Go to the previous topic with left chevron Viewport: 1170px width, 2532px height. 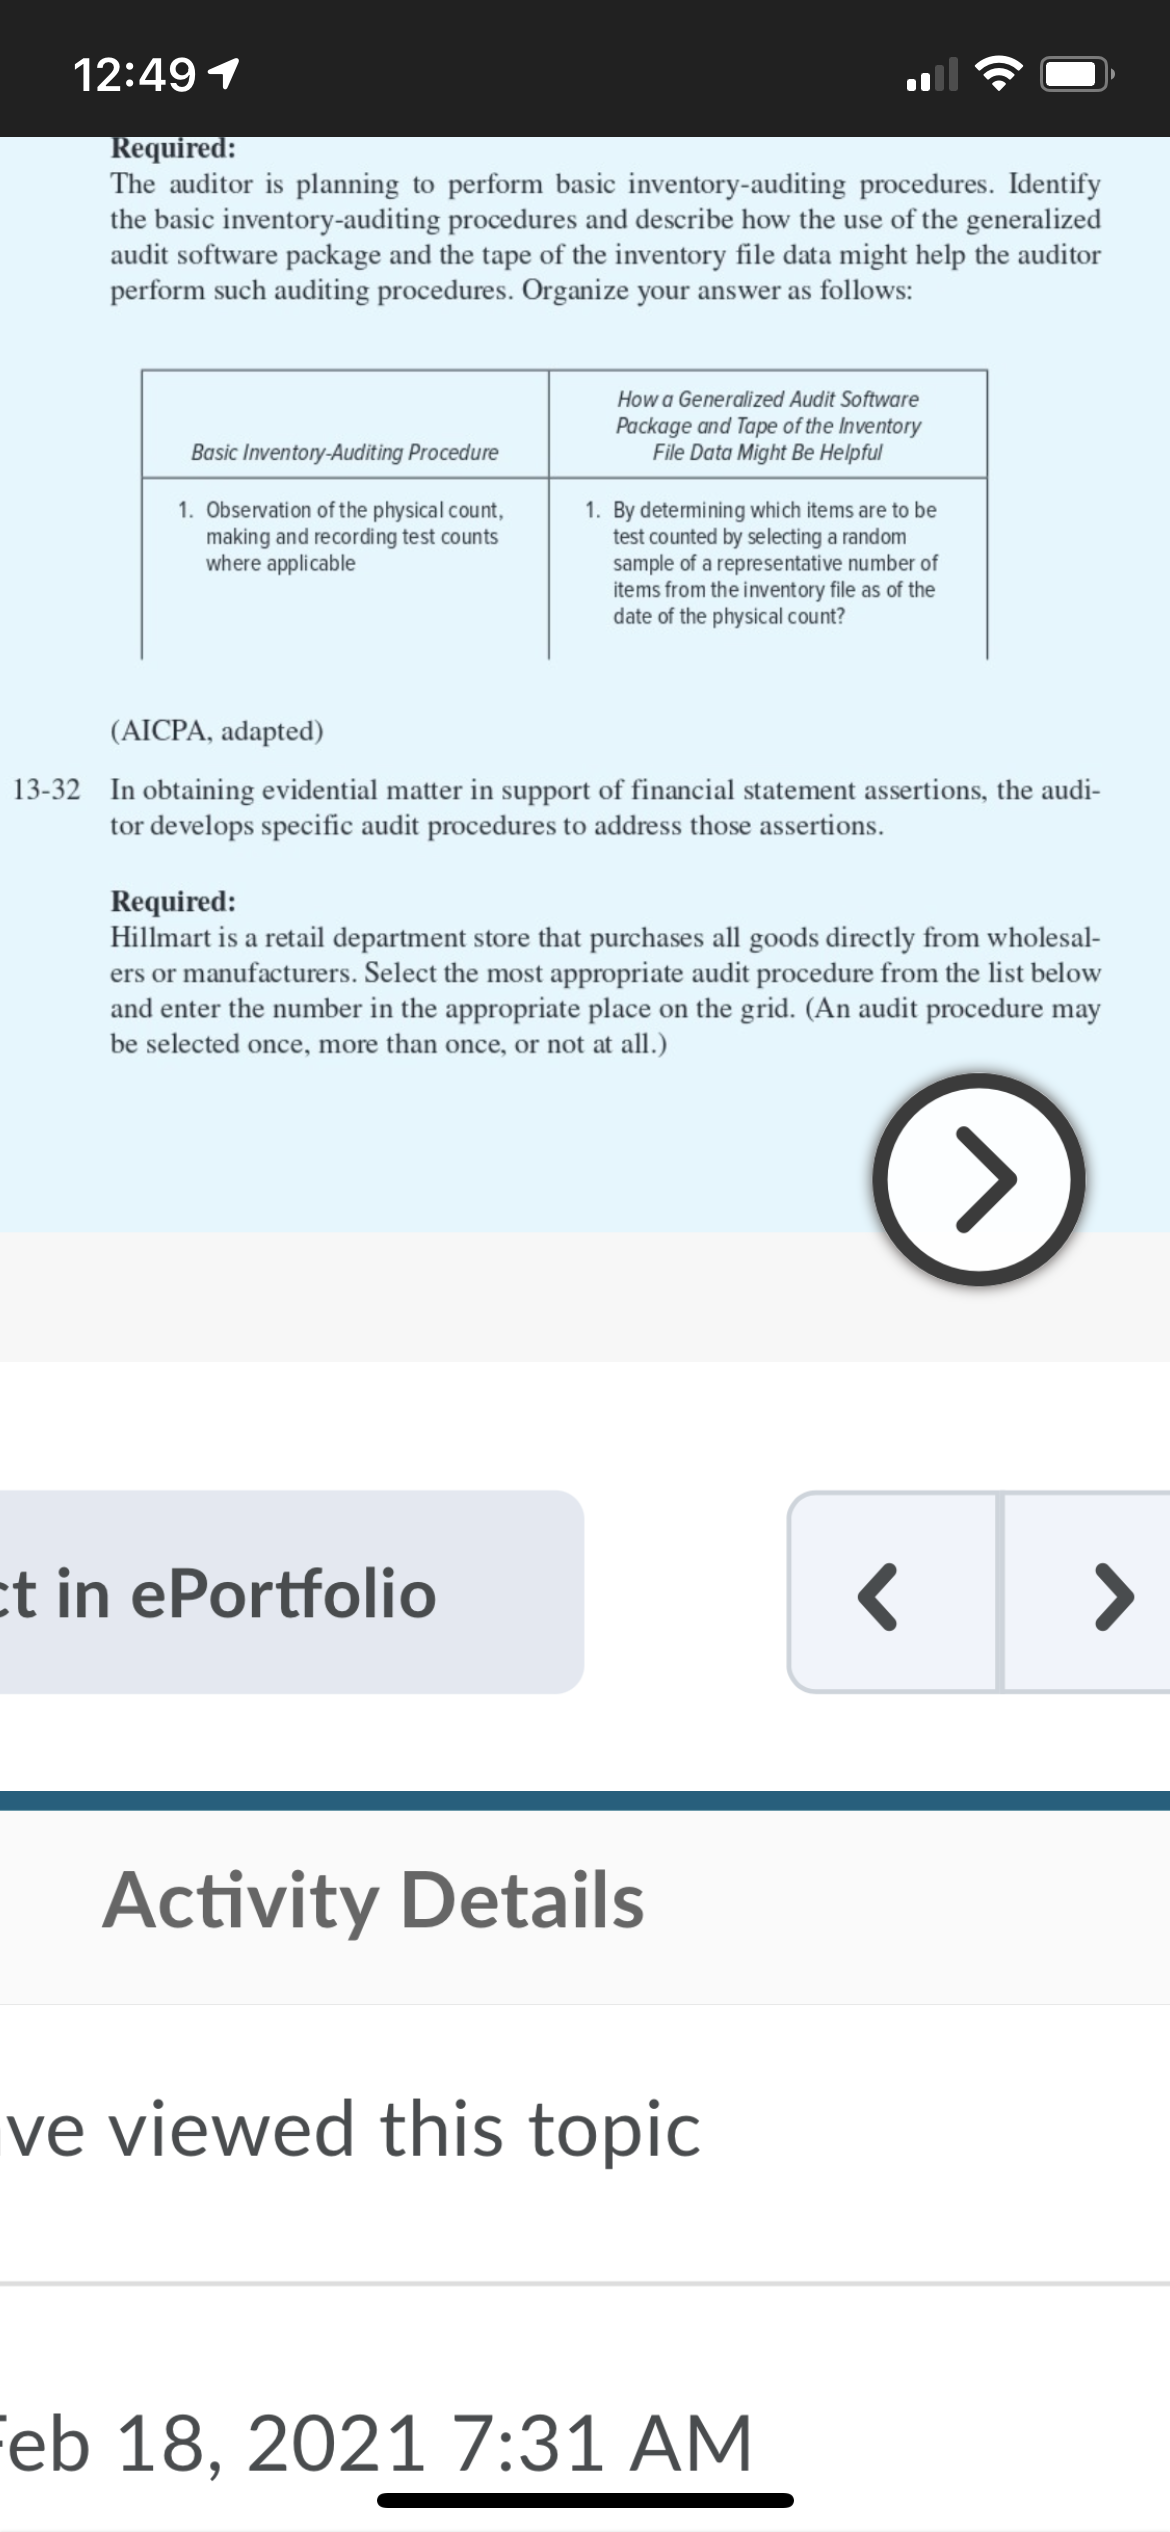coord(892,1592)
